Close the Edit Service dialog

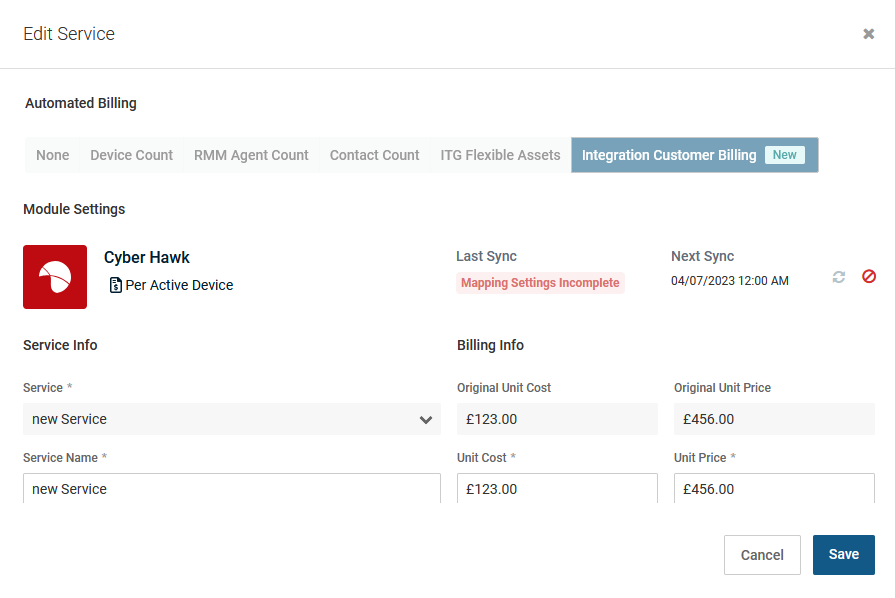(x=869, y=34)
